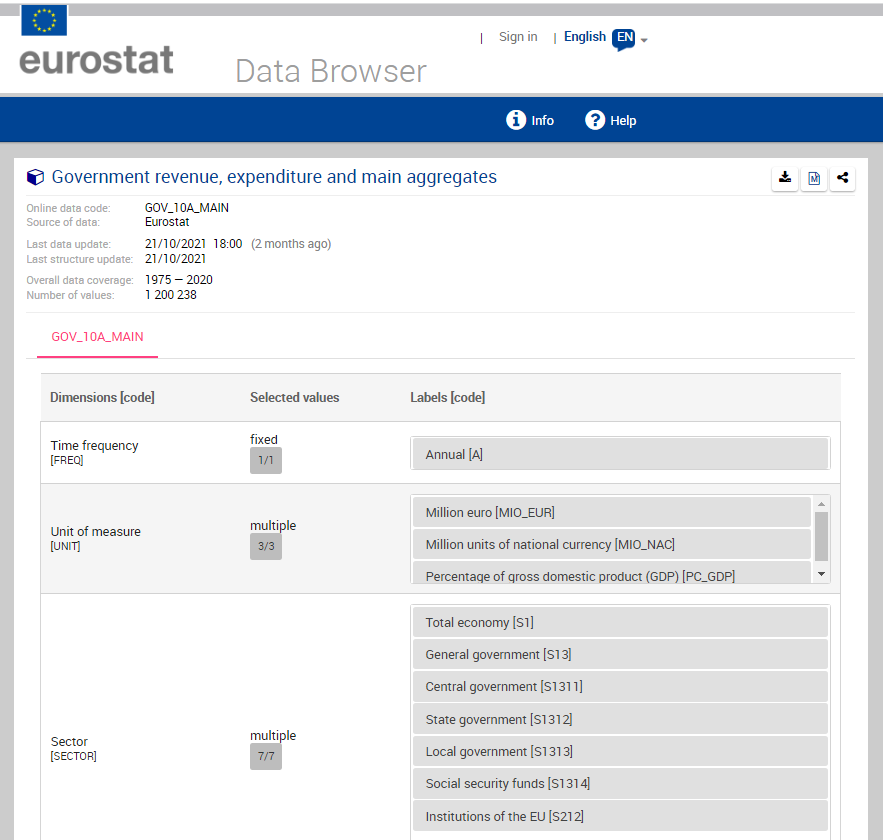Click the share icon
The image size is (883, 840).
click(843, 178)
